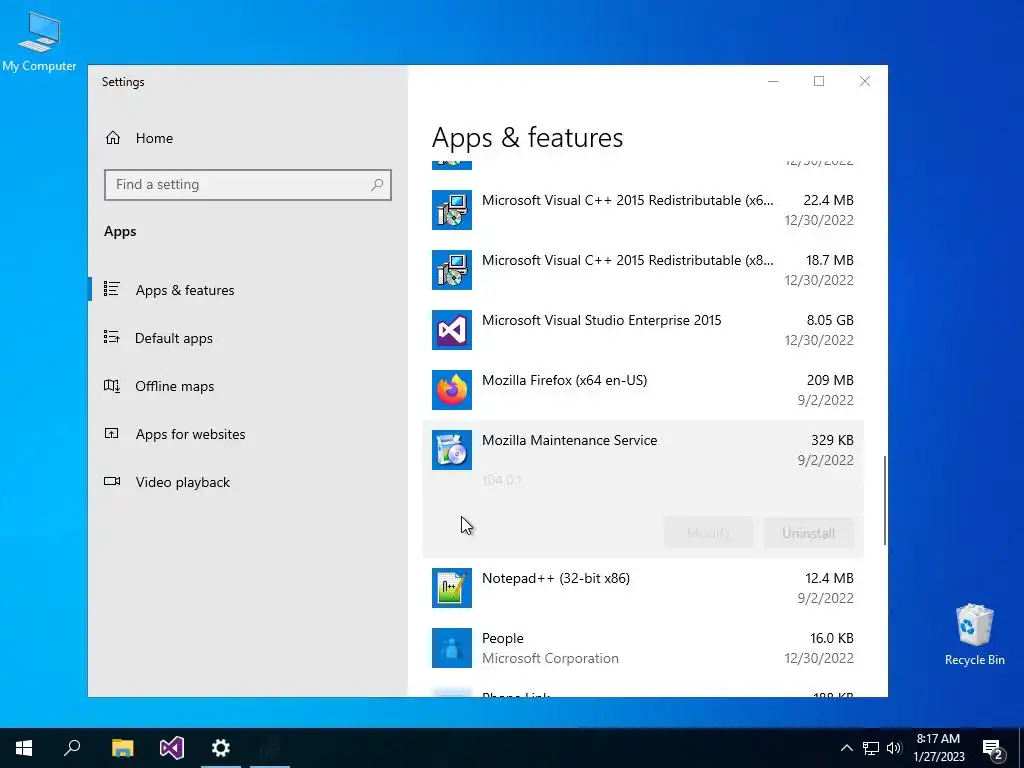The width and height of the screenshot is (1024, 768).
Task: Focus the Find a setting search box
Action: point(248,185)
